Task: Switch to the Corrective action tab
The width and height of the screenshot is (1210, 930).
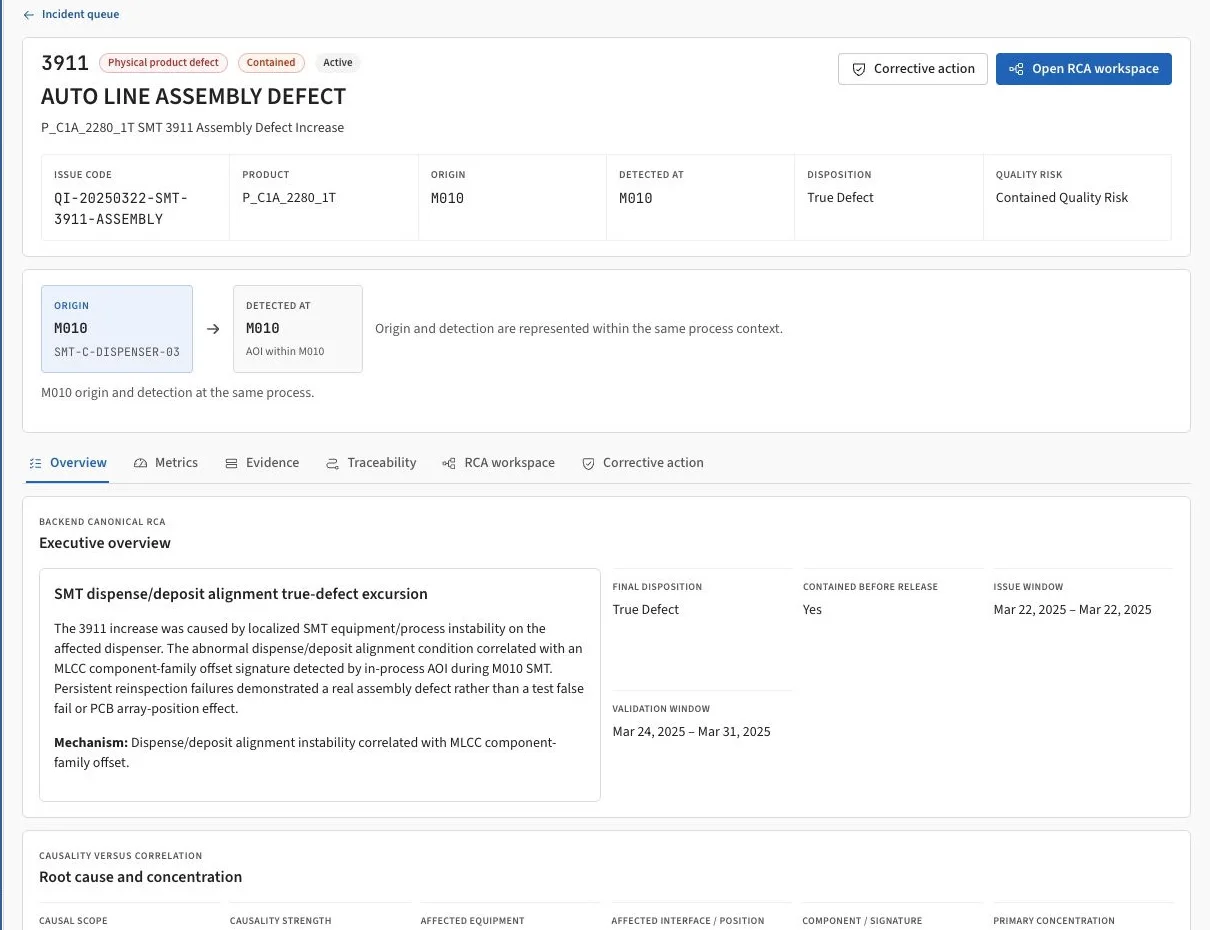Action: 653,463
